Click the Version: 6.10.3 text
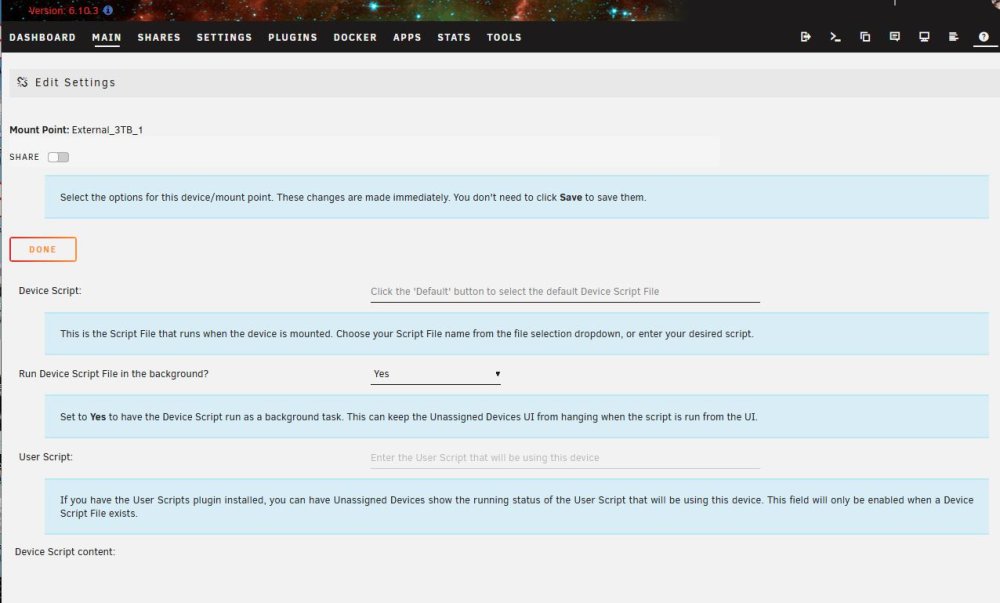Image resolution: width=1000 pixels, height=603 pixels. pyautogui.click(x=63, y=10)
